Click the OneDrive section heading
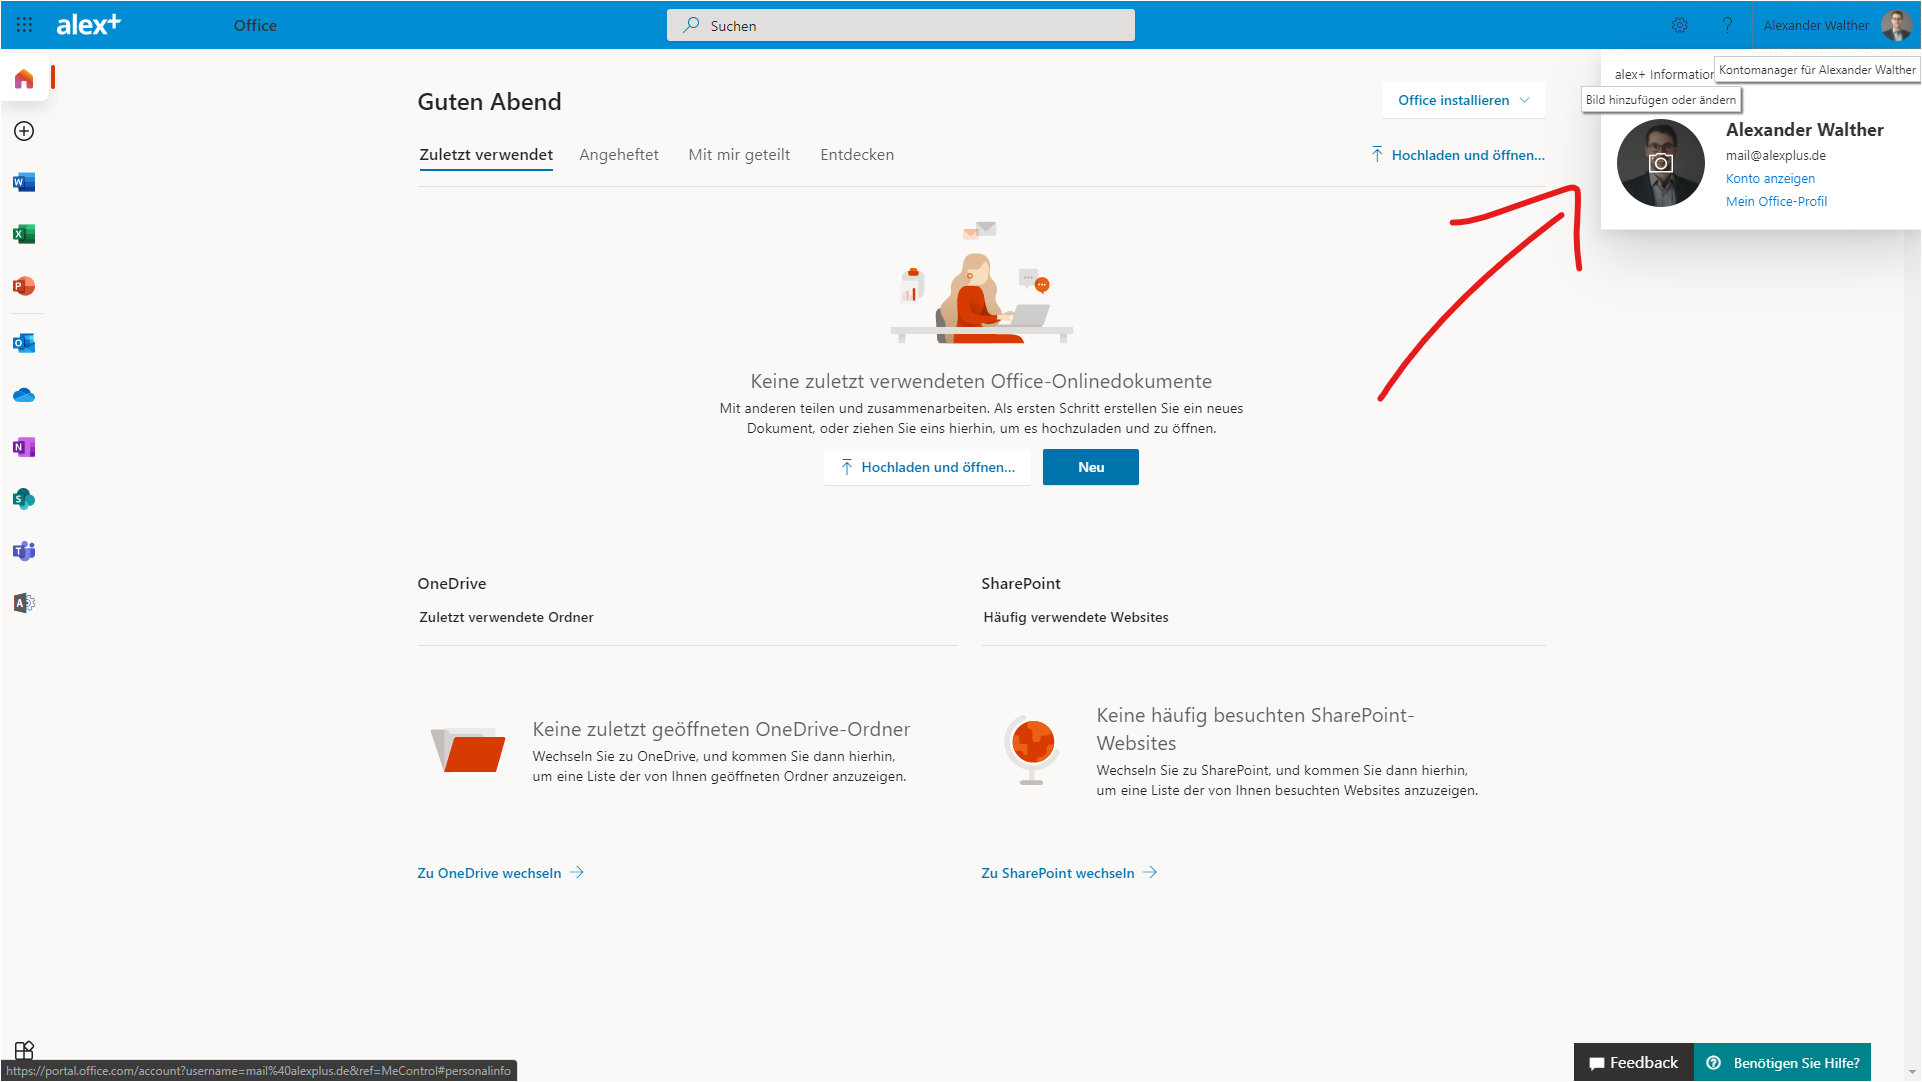Screen dimensions: 1922x1082 click(x=452, y=584)
